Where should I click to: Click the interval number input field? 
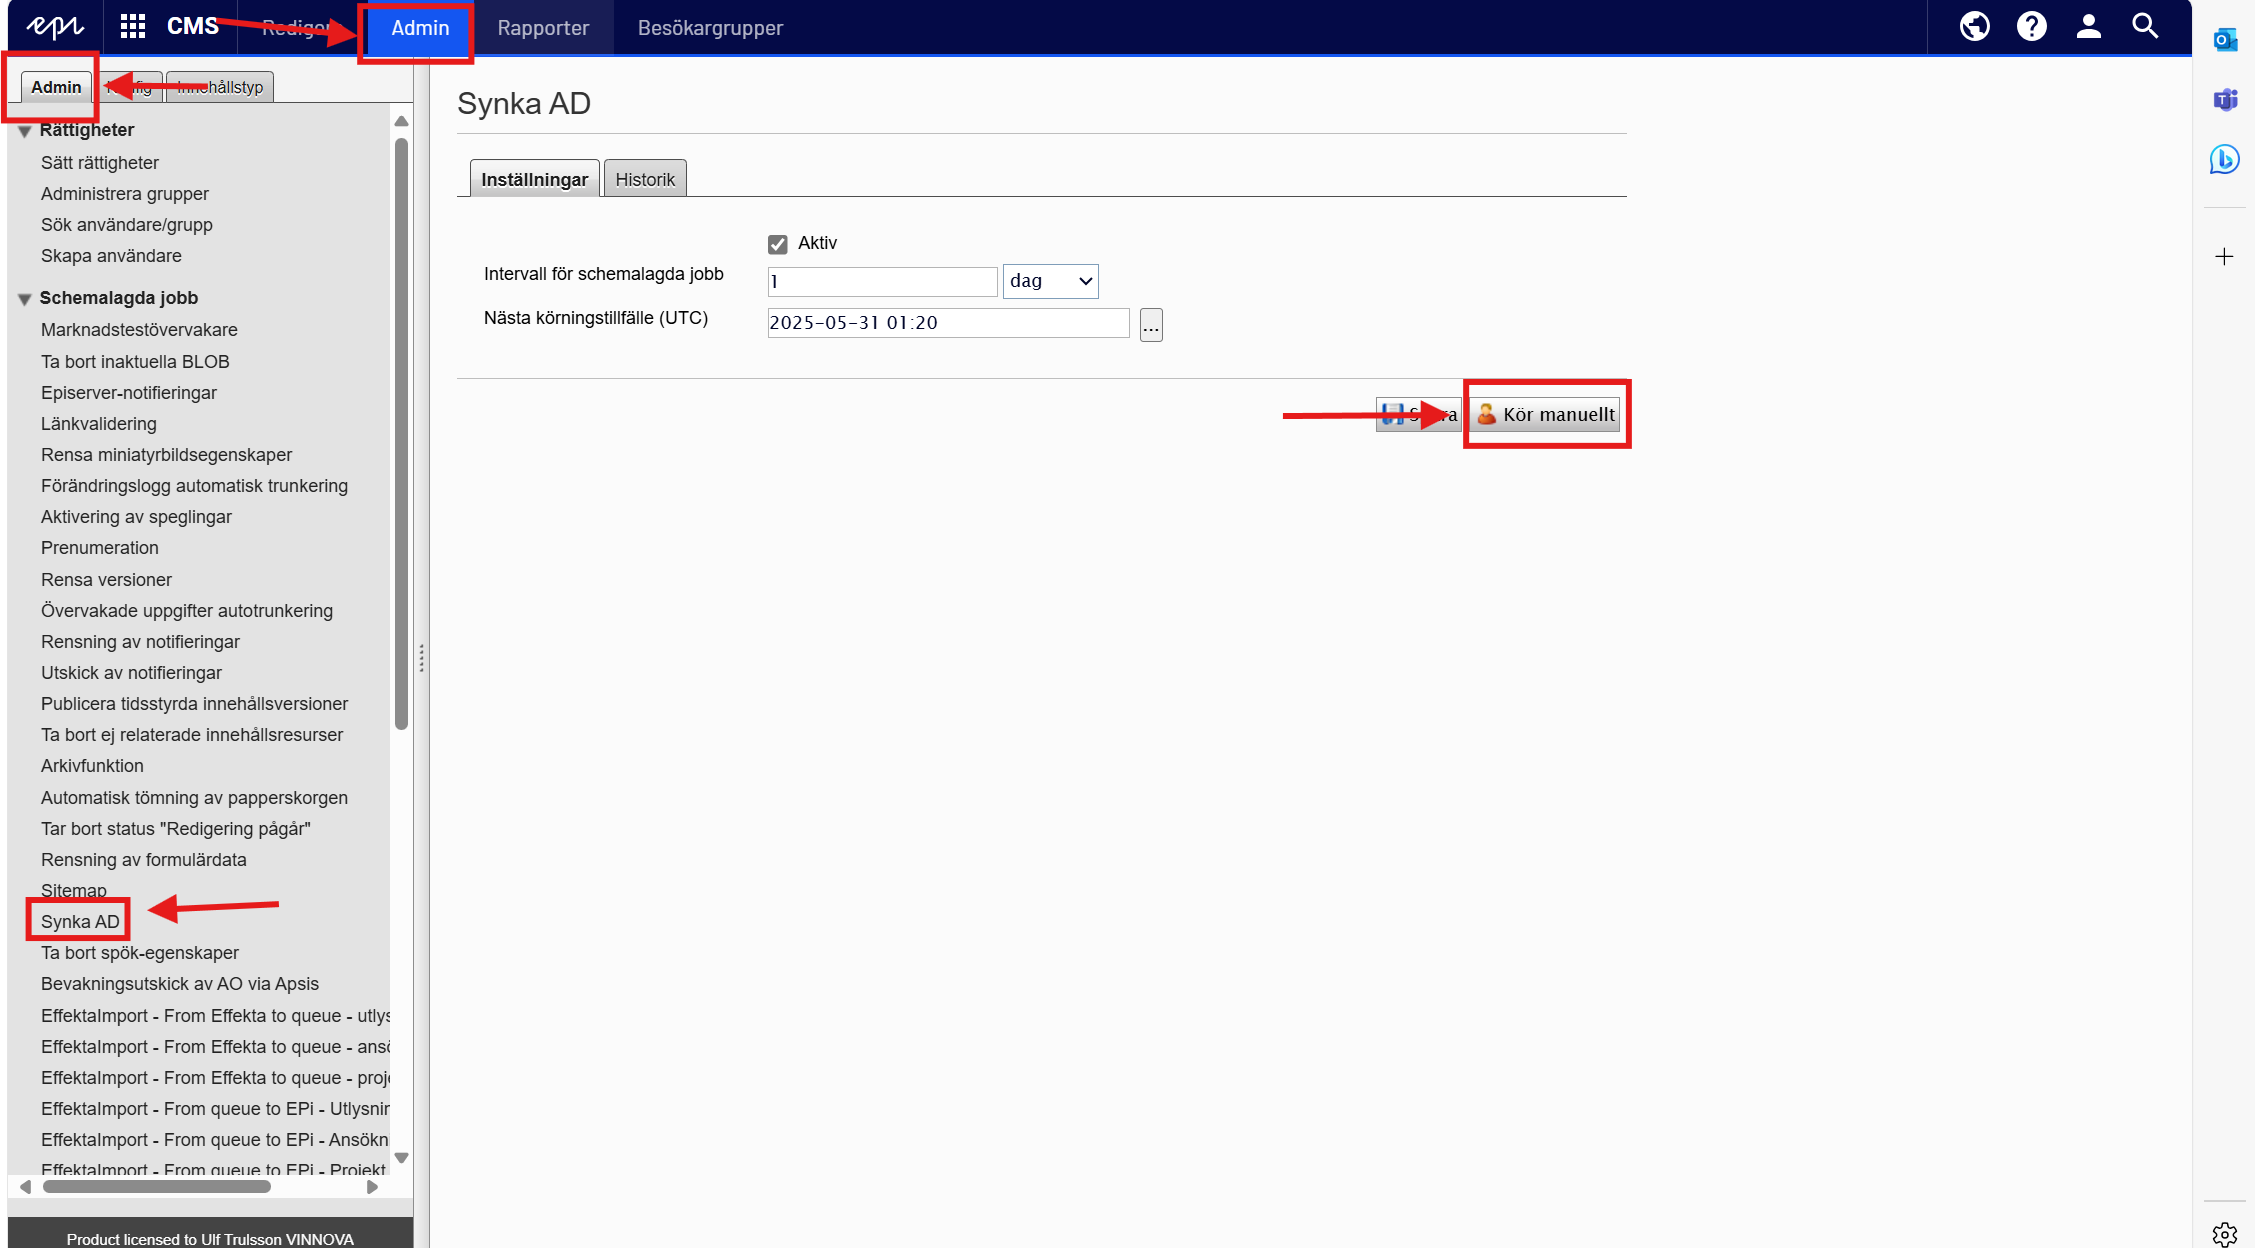(x=882, y=282)
